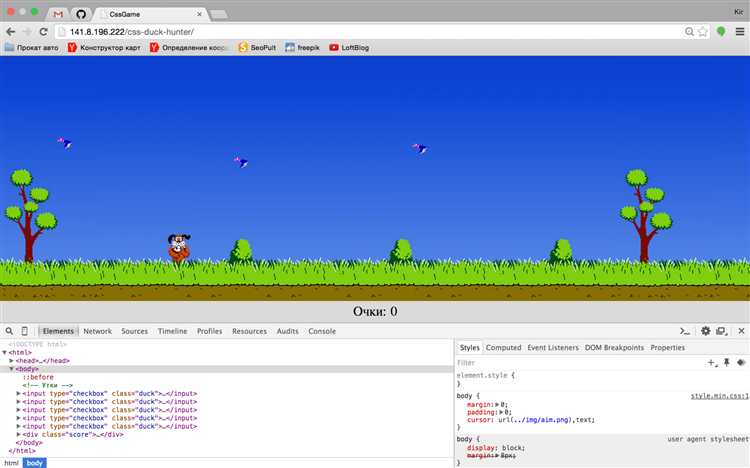Expand the topmost duck input node
The image size is (750, 468).
pyautogui.click(x=19, y=393)
